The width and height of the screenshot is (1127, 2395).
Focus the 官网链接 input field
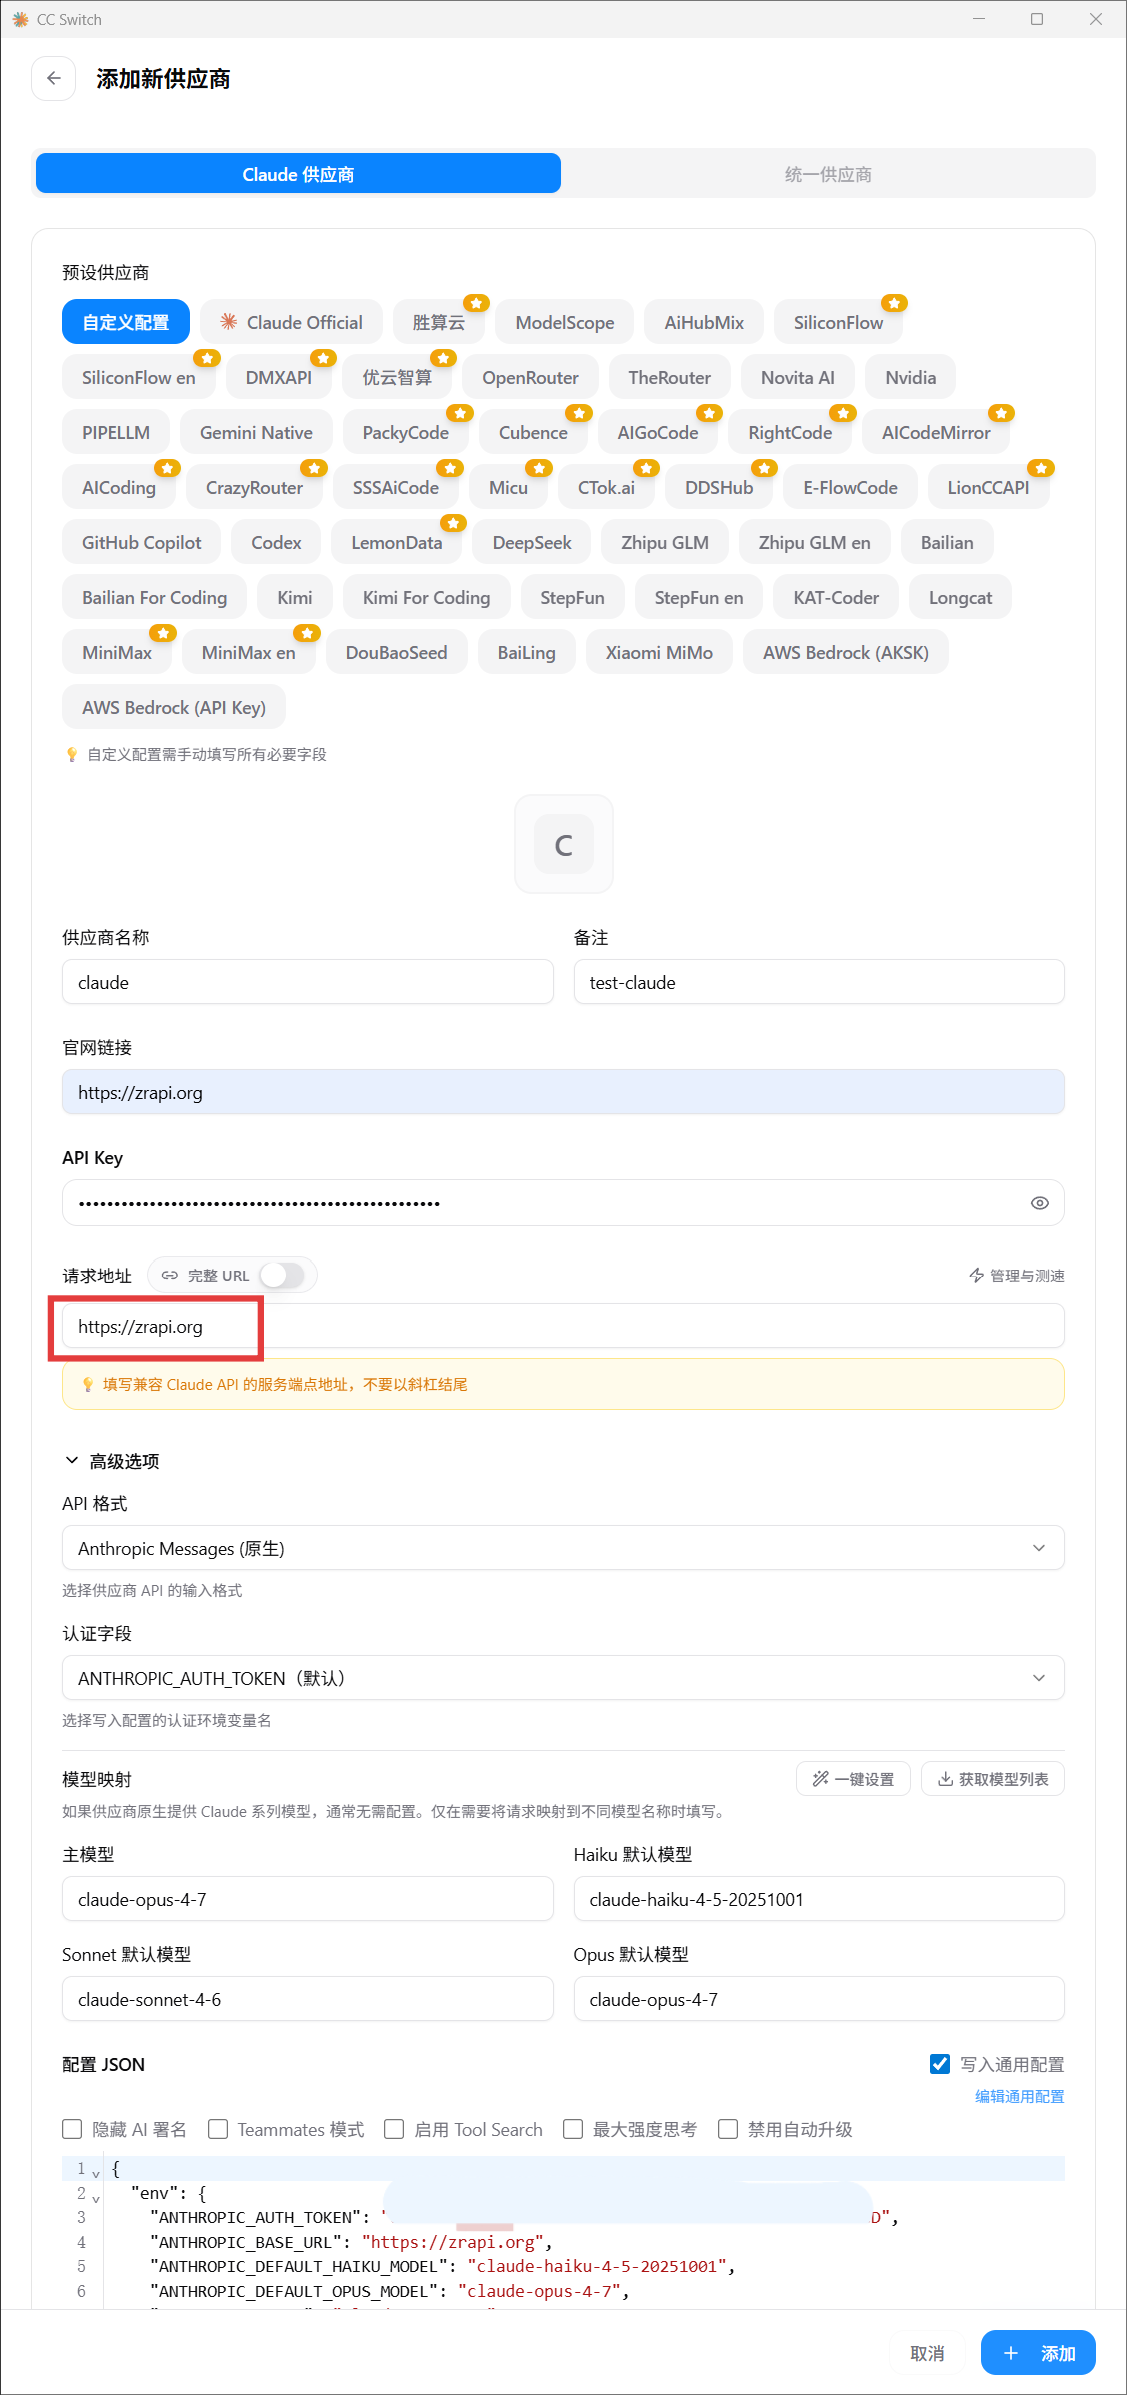click(563, 1092)
